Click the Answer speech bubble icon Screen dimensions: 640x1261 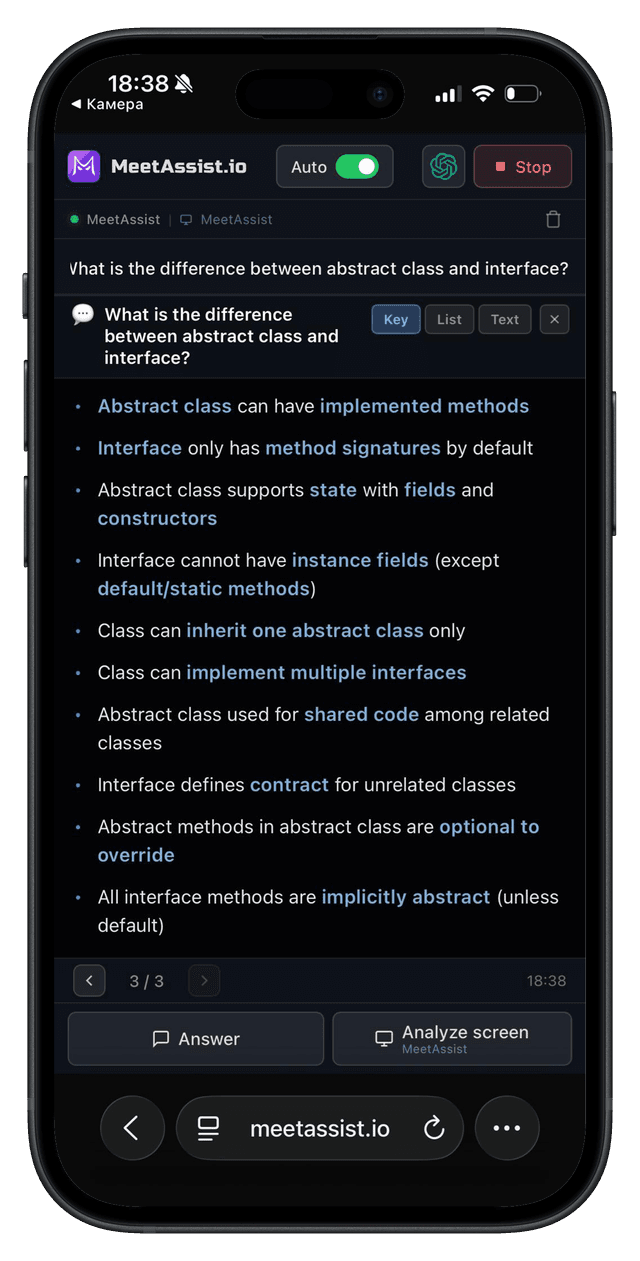pos(161,1038)
